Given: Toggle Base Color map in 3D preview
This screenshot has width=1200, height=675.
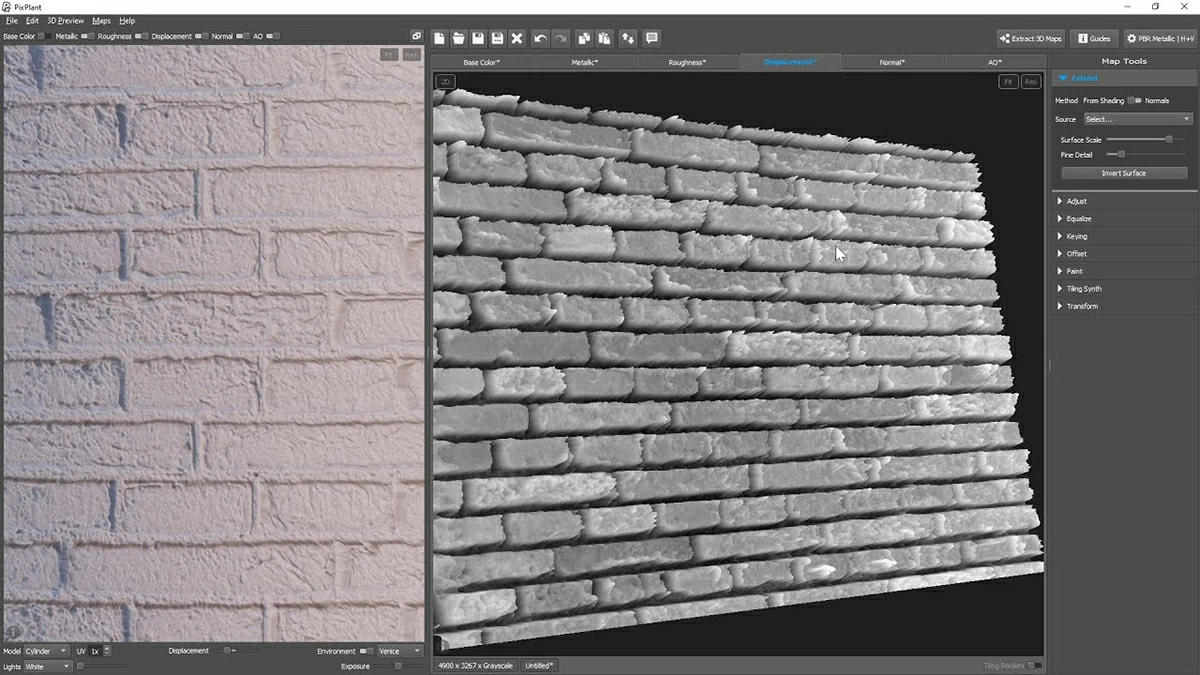Looking at the screenshot, I should [43, 36].
